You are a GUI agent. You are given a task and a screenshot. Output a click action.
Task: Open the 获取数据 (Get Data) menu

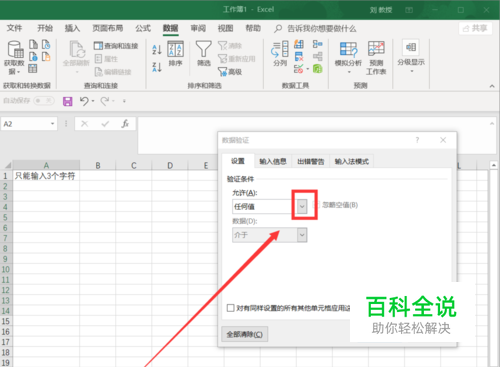[x=14, y=58]
